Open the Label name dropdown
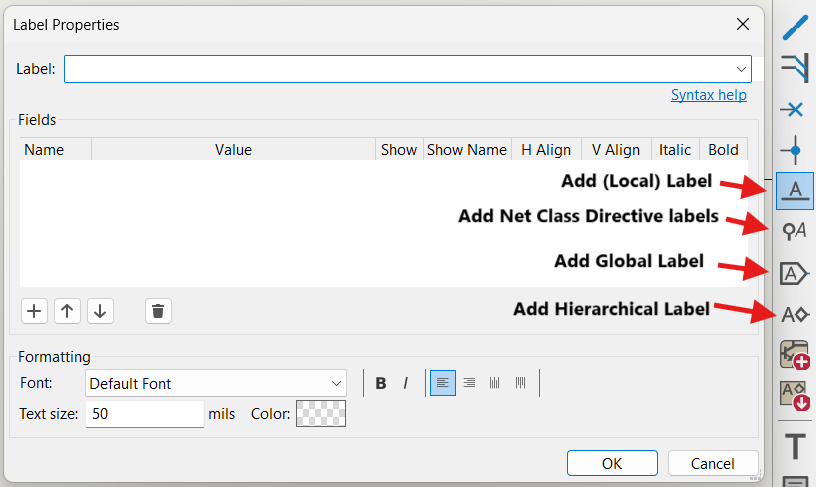Viewport: 816px width, 487px height. [741, 69]
